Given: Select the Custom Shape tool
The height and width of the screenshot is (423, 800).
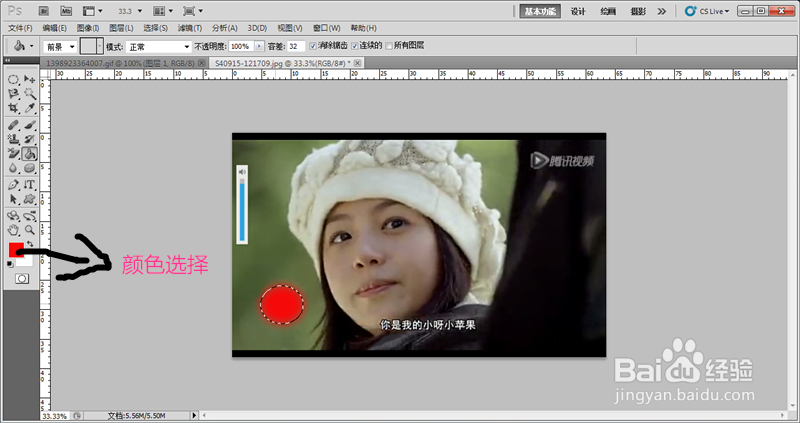Looking at the screenshot, I should (x=30, y=199).
